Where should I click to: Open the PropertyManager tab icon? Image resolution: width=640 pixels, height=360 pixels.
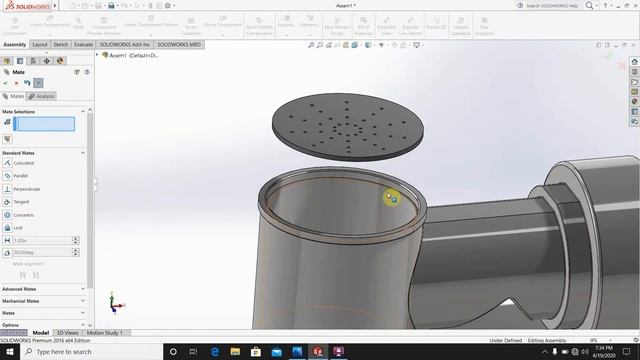(x=20, y=61)
